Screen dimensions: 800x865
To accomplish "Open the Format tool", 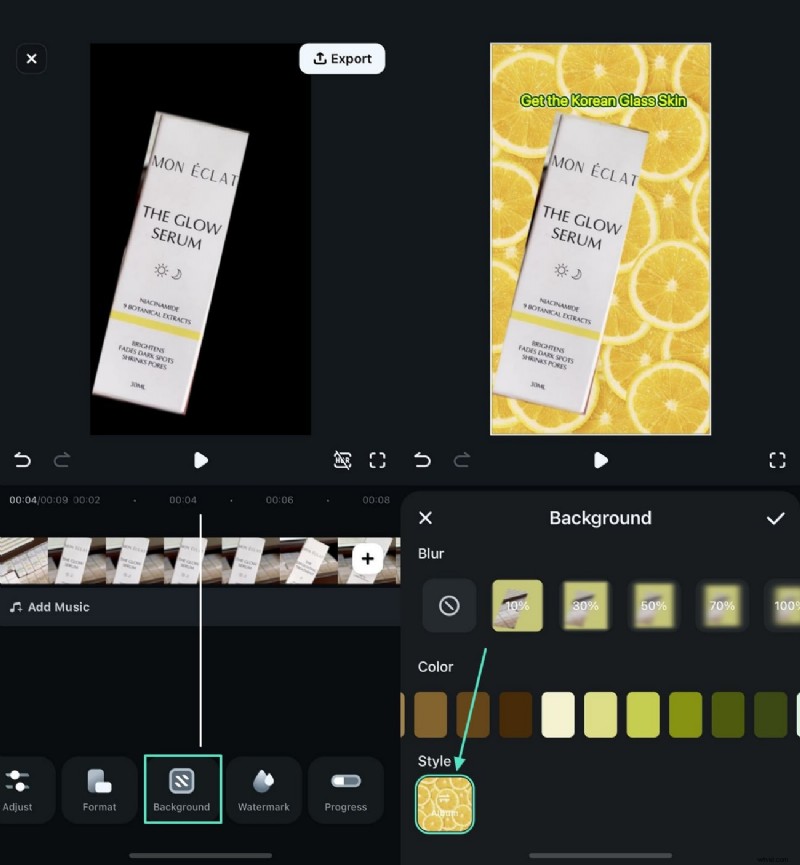I will [x=99, y=789].
